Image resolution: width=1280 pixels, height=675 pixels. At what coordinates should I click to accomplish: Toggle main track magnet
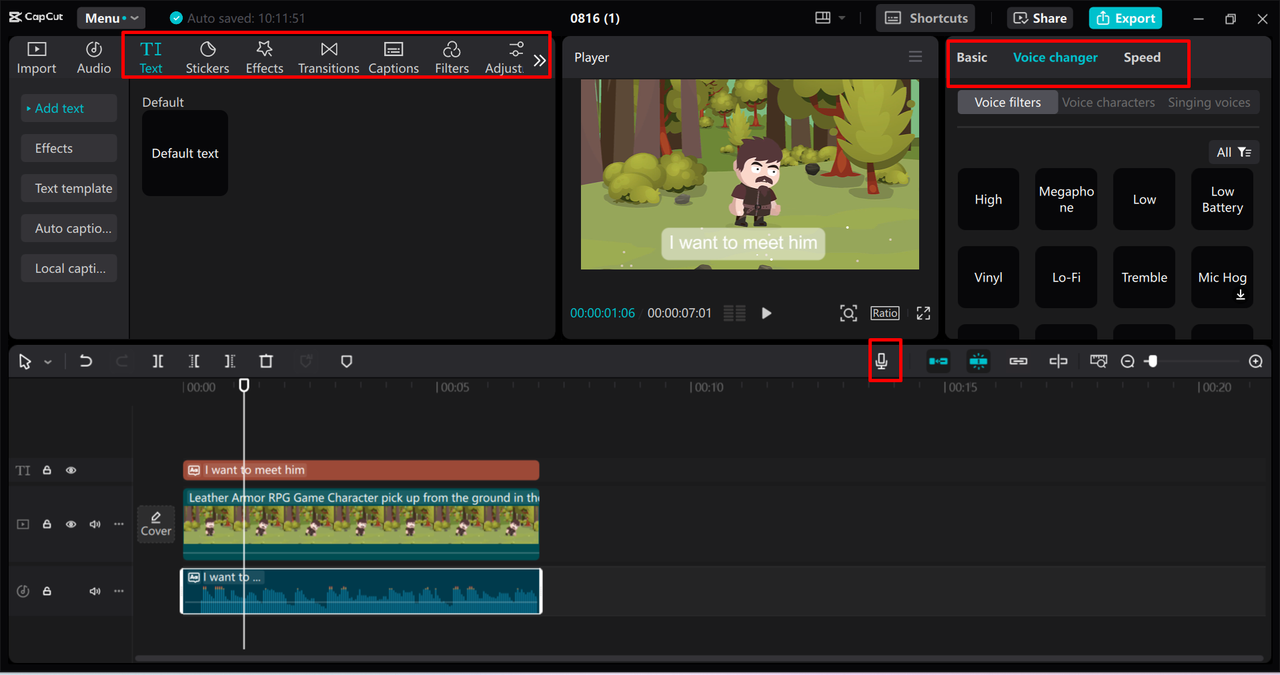[938, 361]
